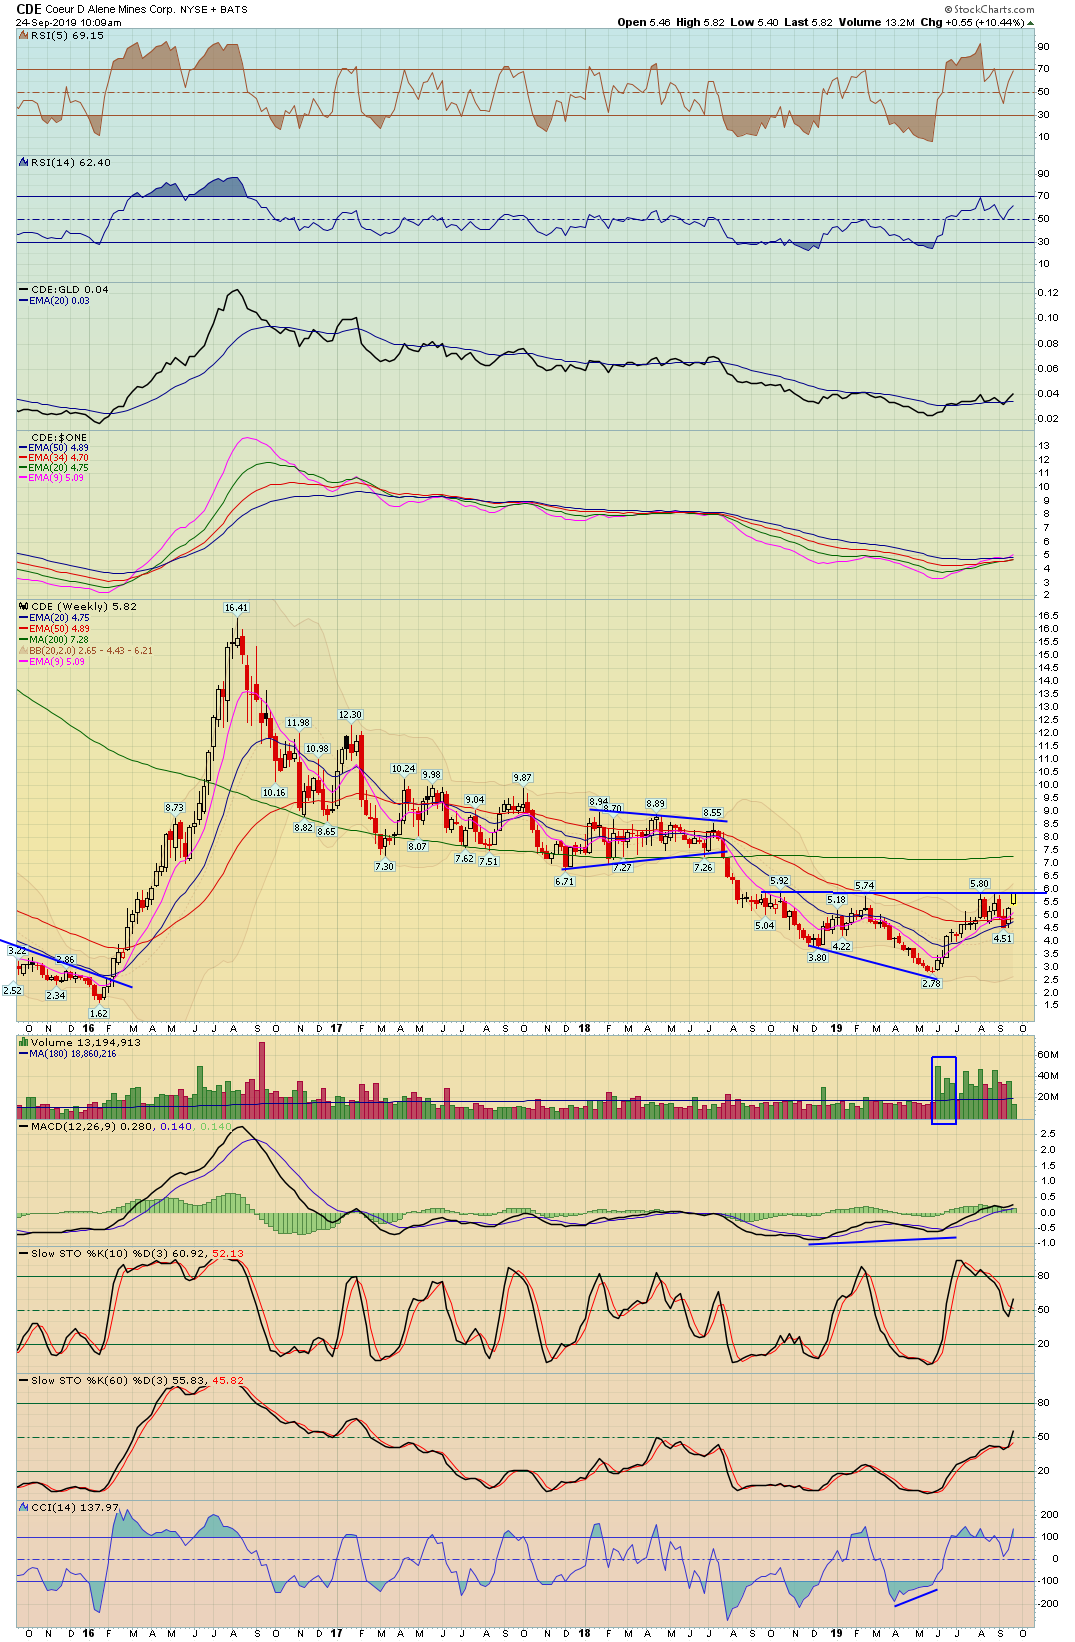This screenshot has width=1075, height=1642.
Task: Click the Open 5.46 value in the header
Action: (644, 22)
